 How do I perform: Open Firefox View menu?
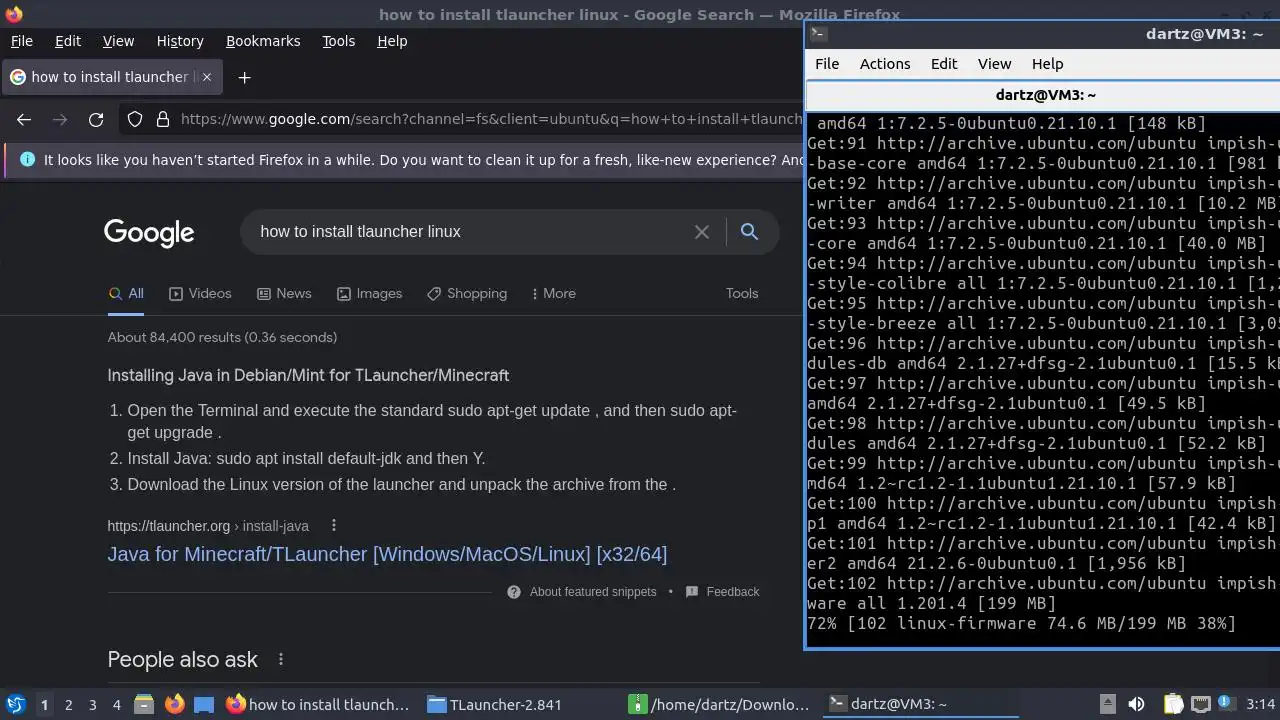point(118,41)
